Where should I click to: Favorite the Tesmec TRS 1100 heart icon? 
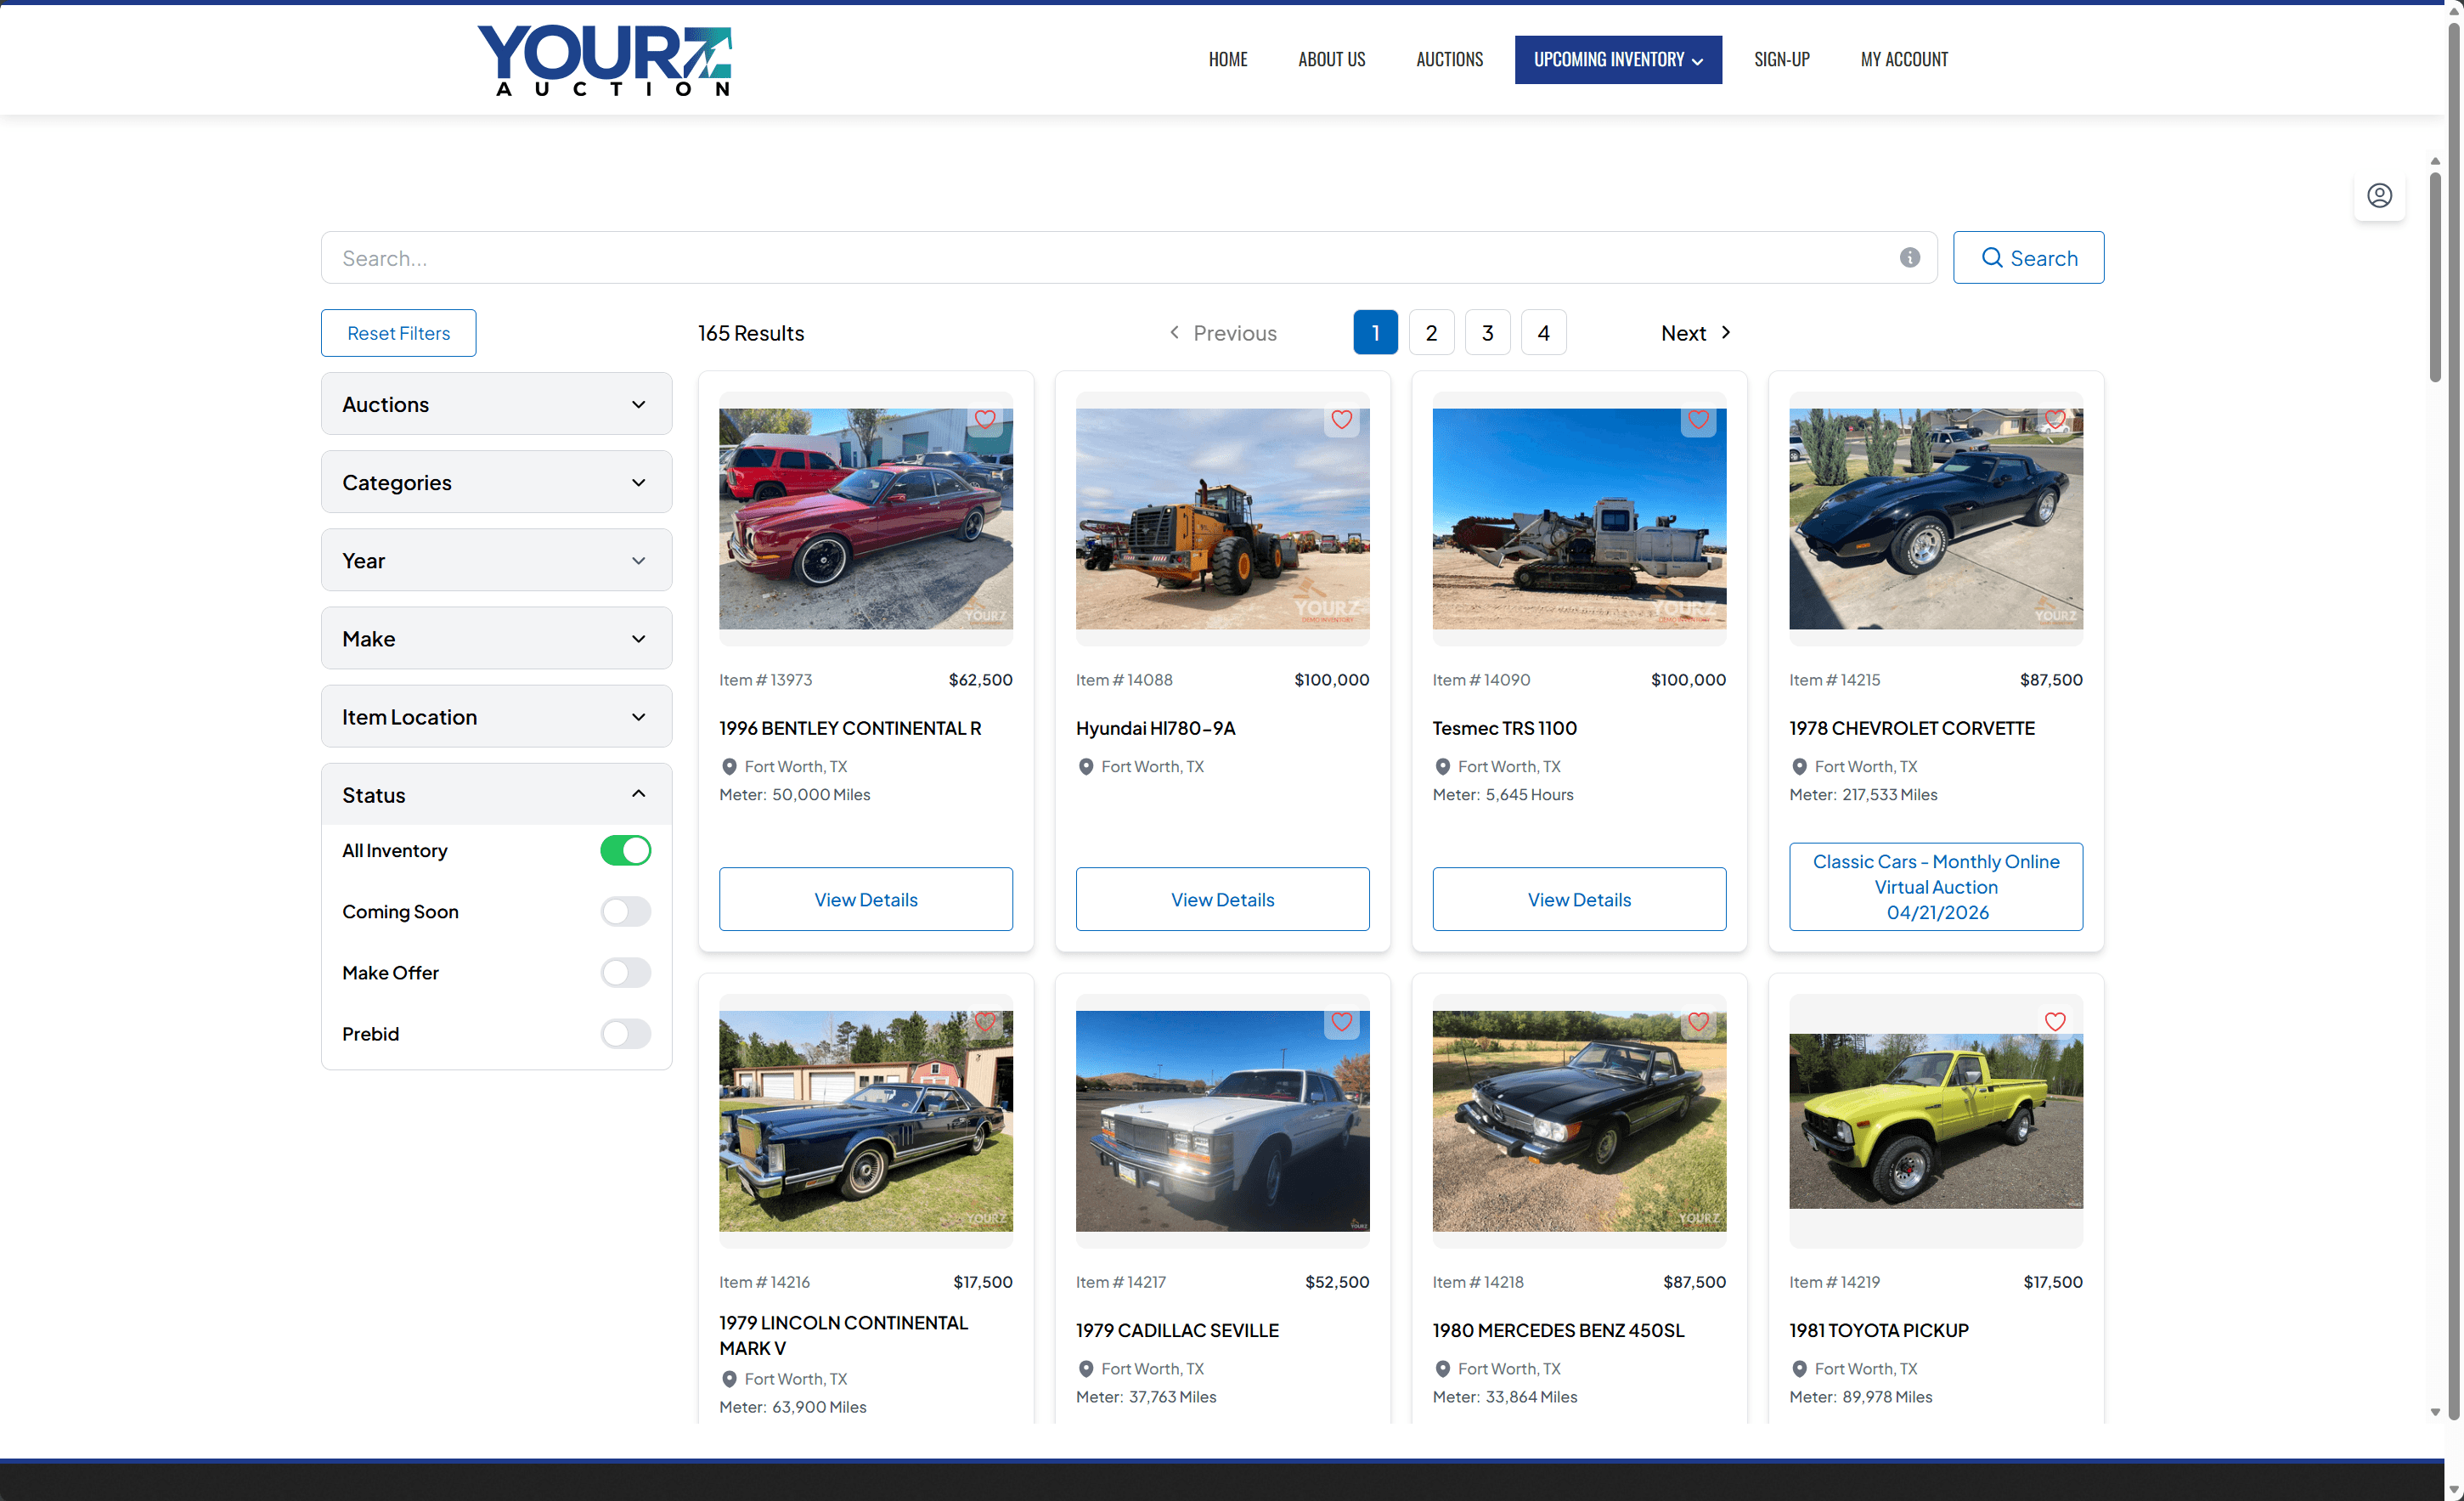1698,419
